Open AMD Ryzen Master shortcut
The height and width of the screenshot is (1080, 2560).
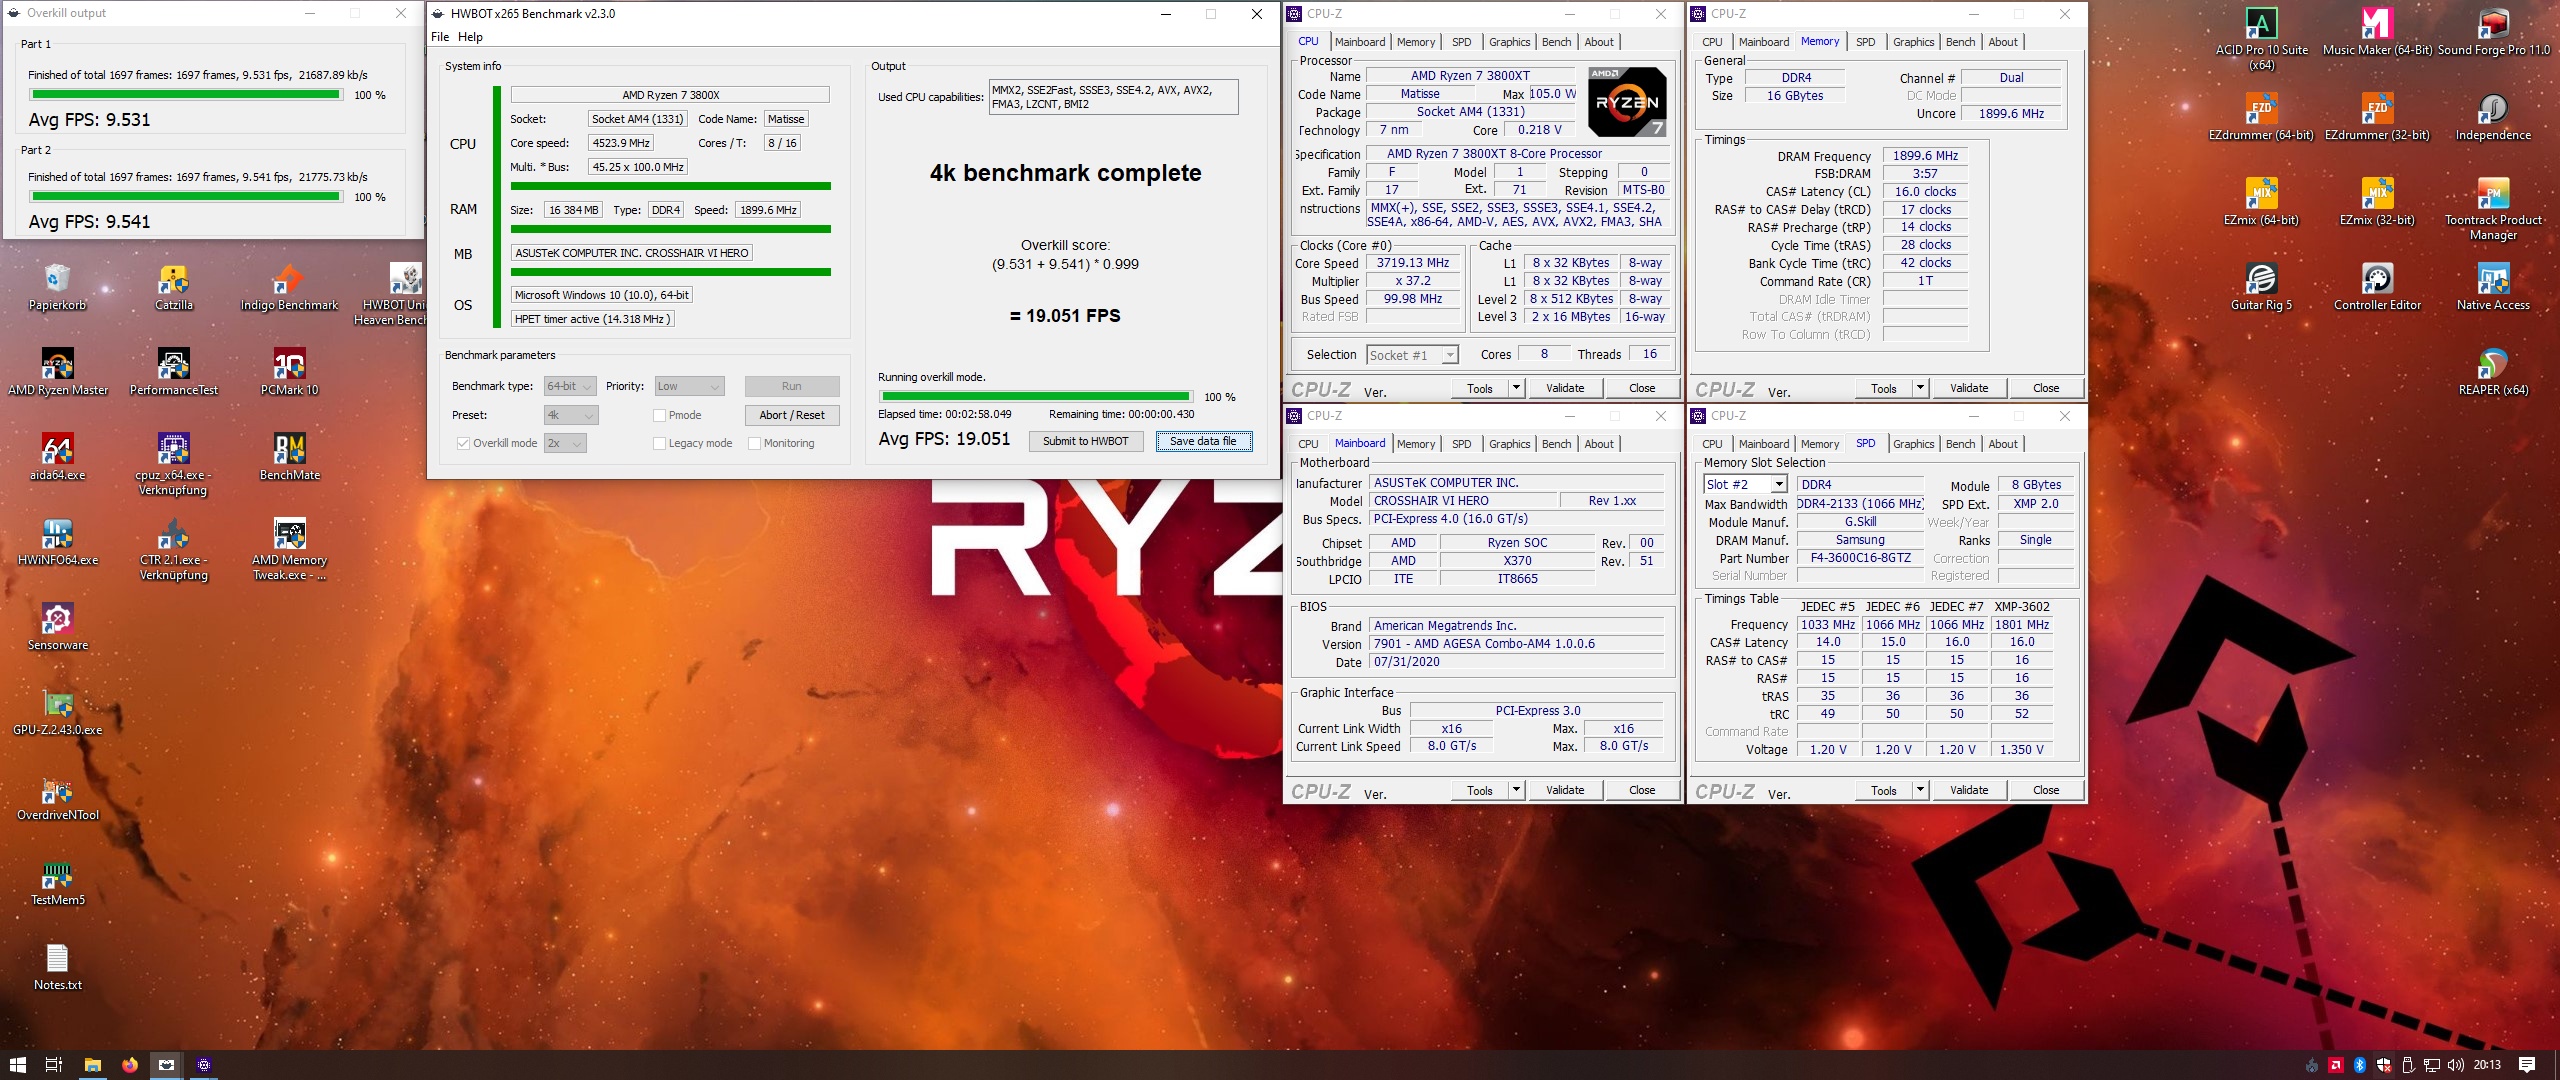point(58,372)
